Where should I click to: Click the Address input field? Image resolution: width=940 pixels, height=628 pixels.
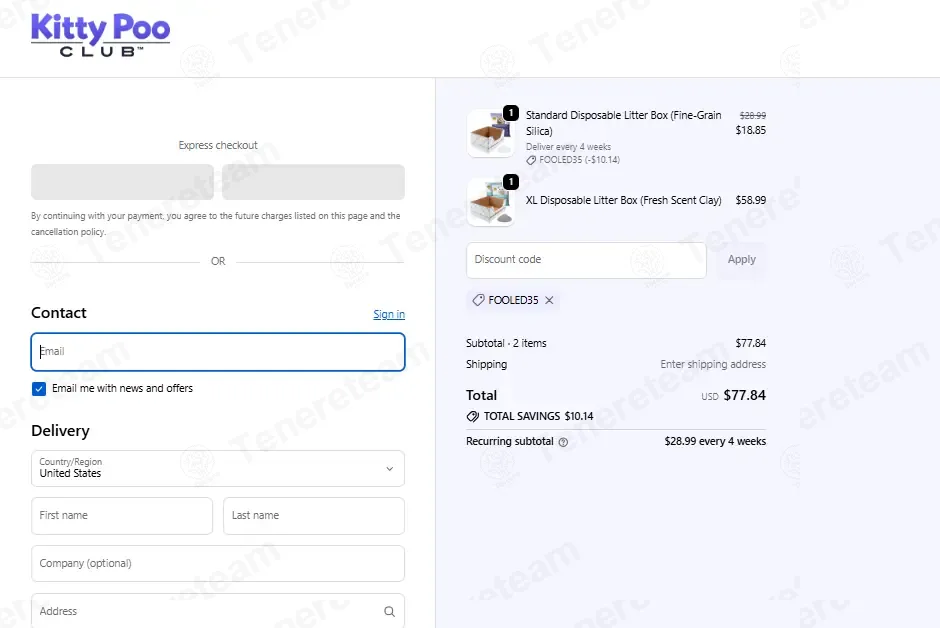(x=218, y=611)
